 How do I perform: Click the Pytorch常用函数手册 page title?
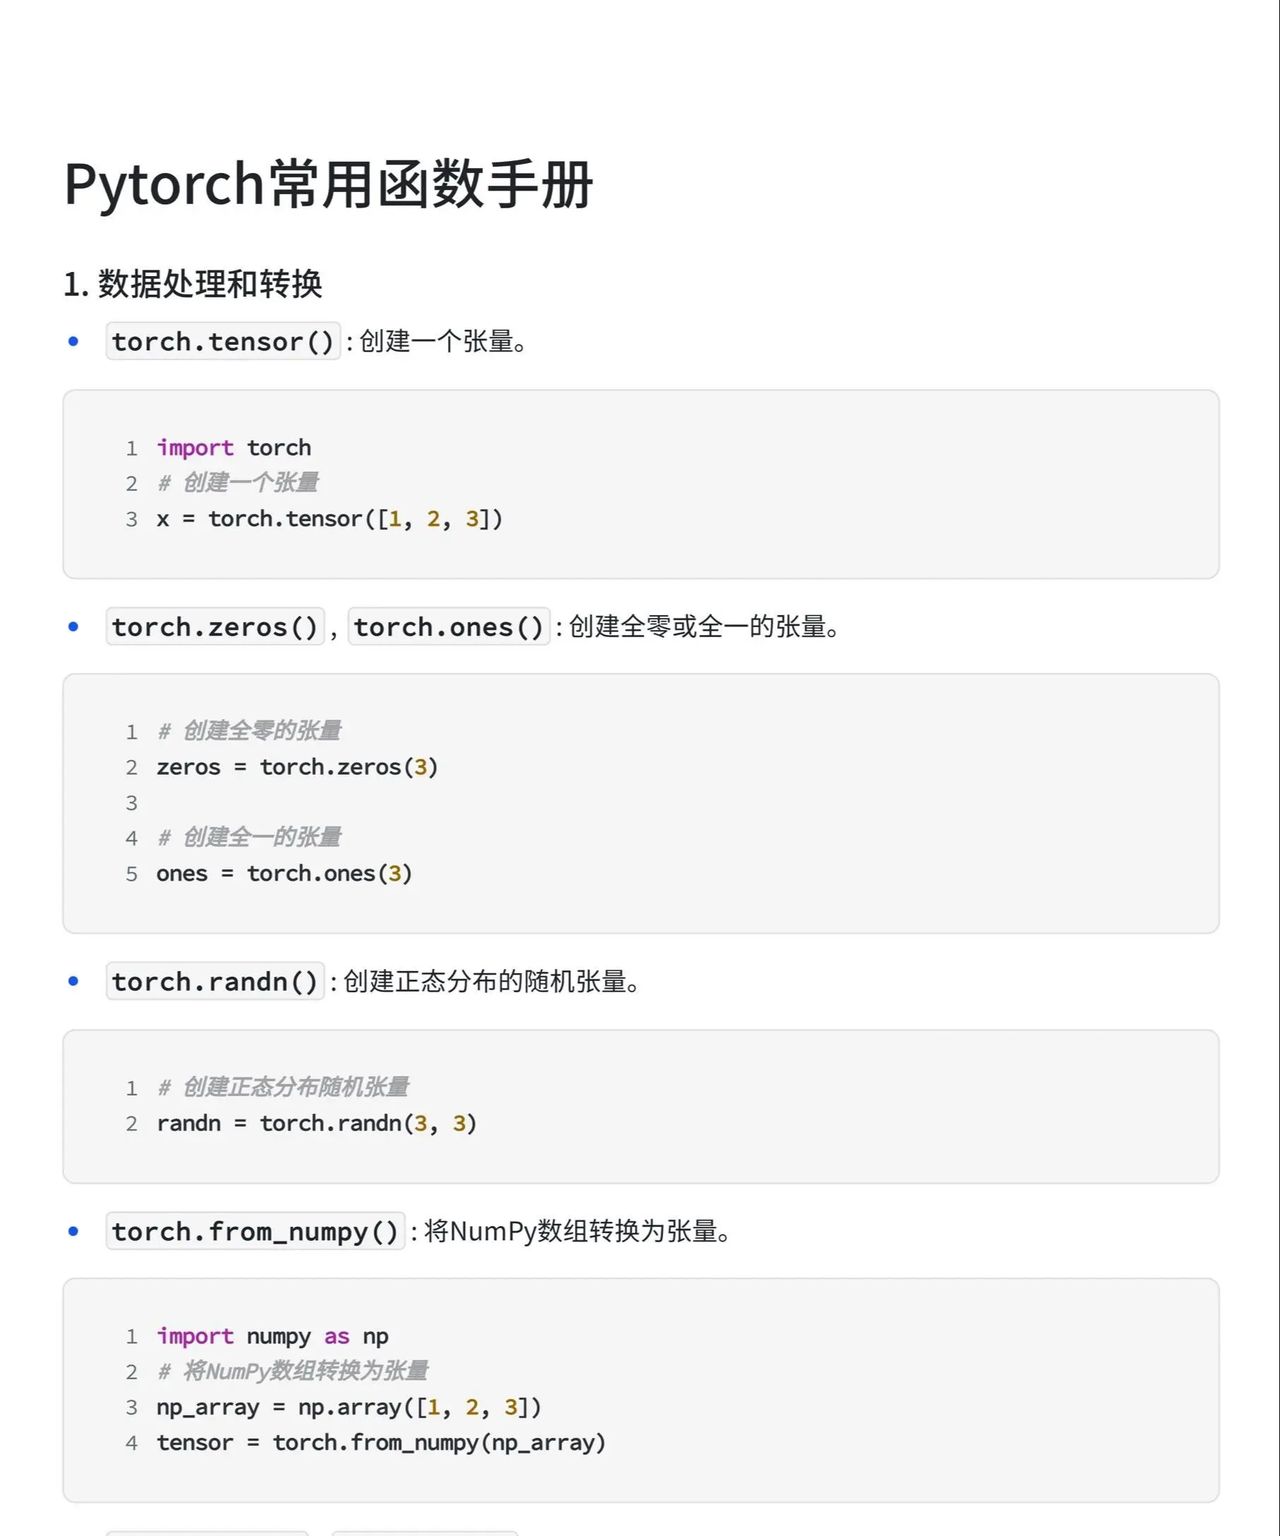pyautogui.click(x=328, y=185)
